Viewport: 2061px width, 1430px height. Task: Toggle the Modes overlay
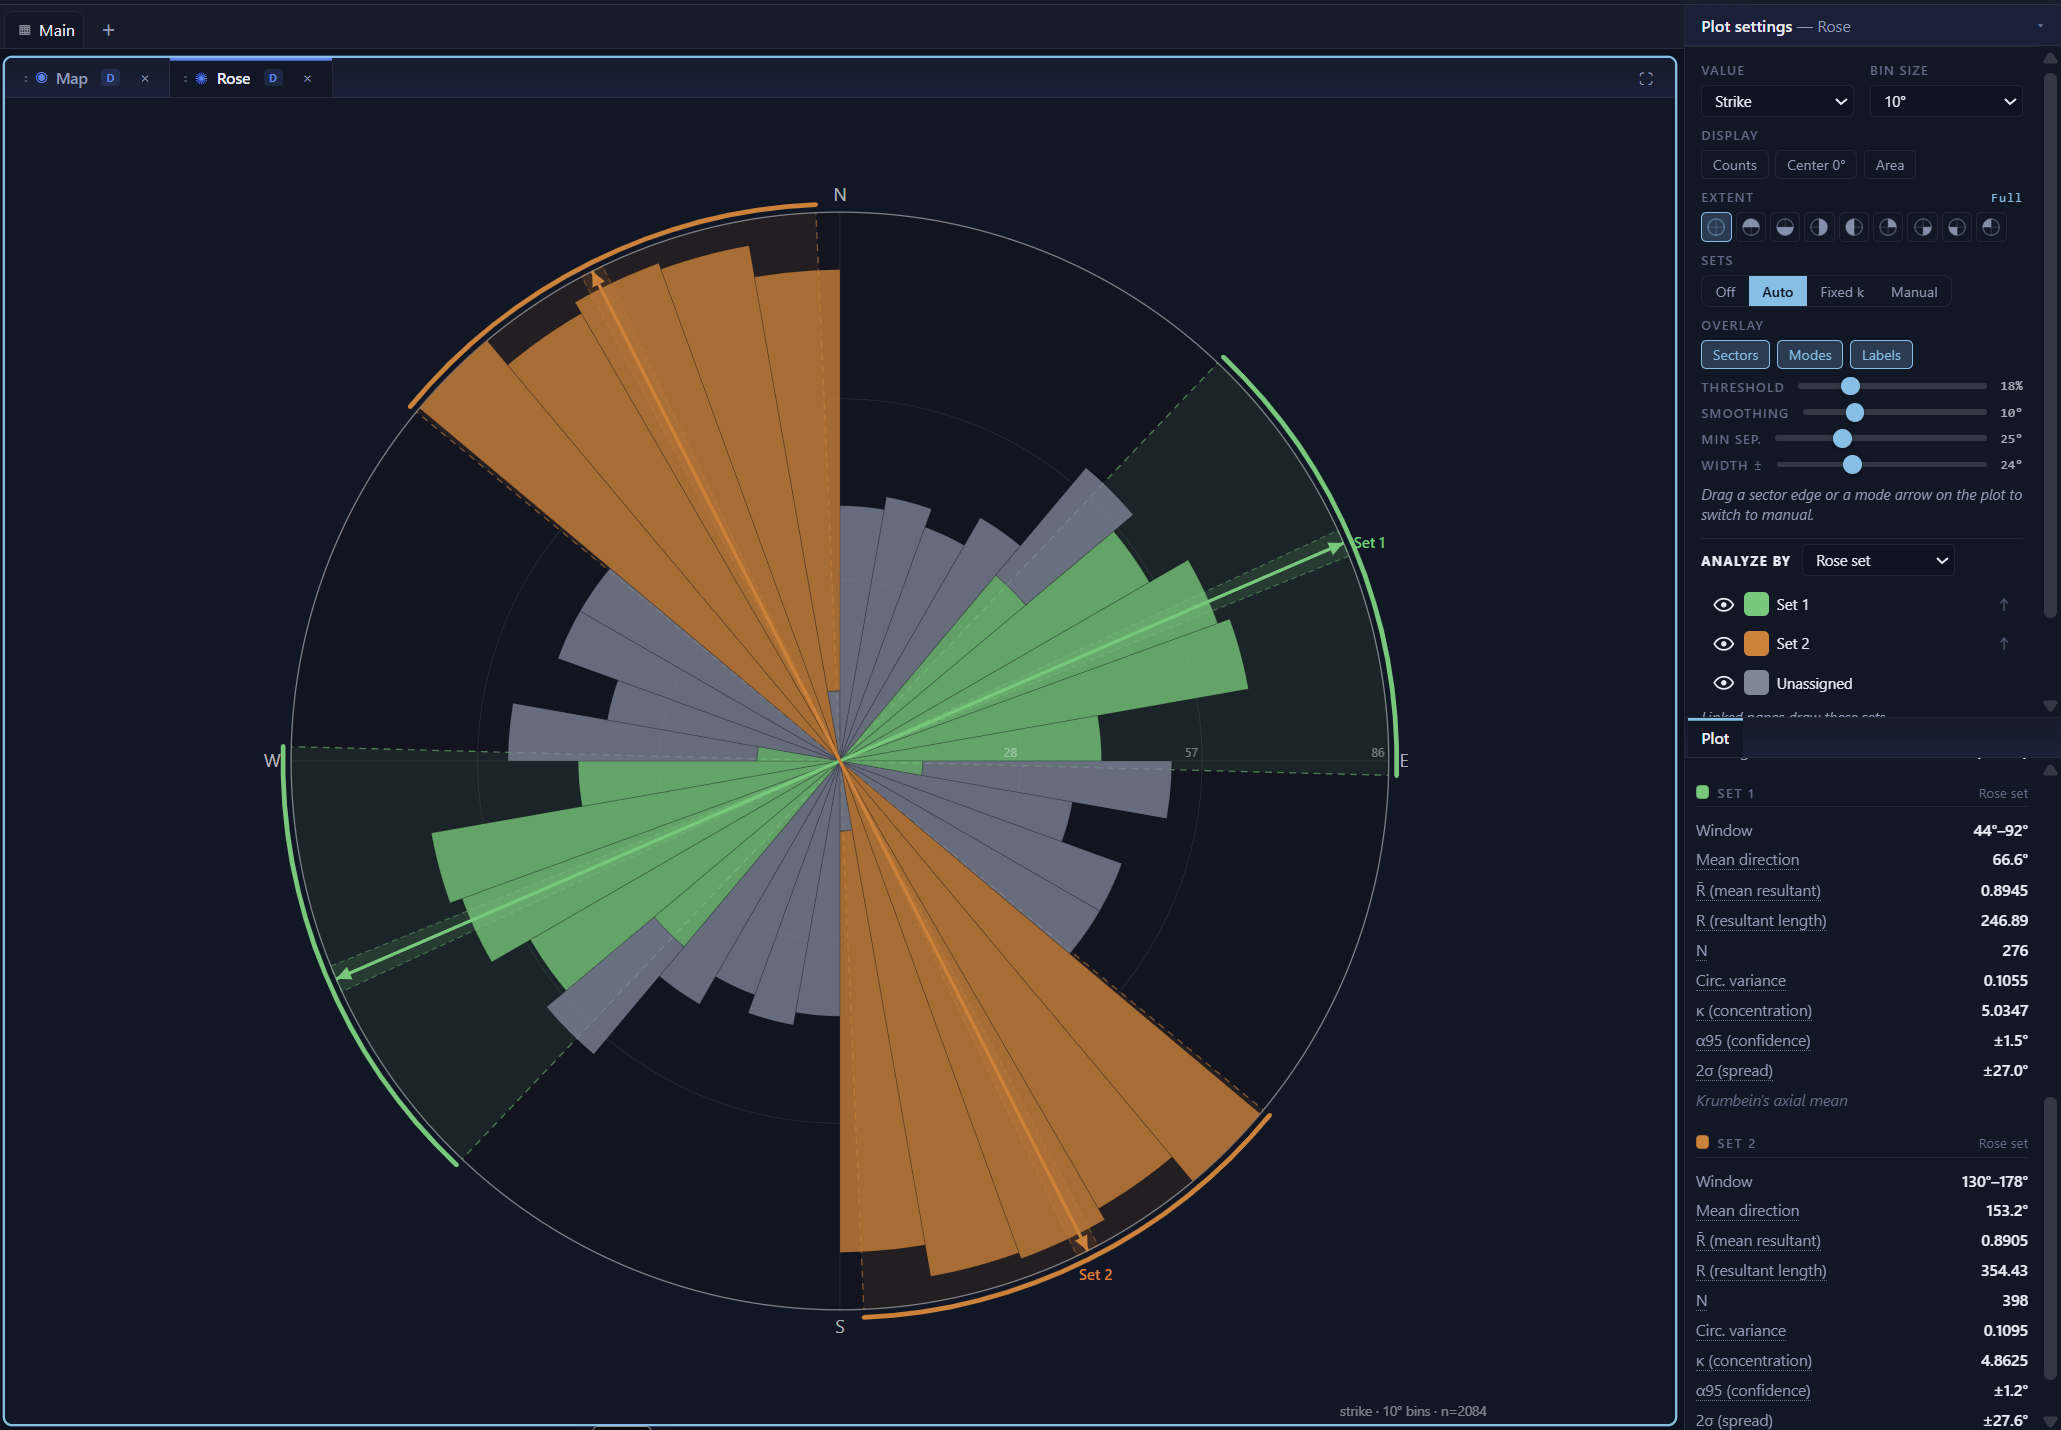pyautogui.click(x=1810, y=355)
